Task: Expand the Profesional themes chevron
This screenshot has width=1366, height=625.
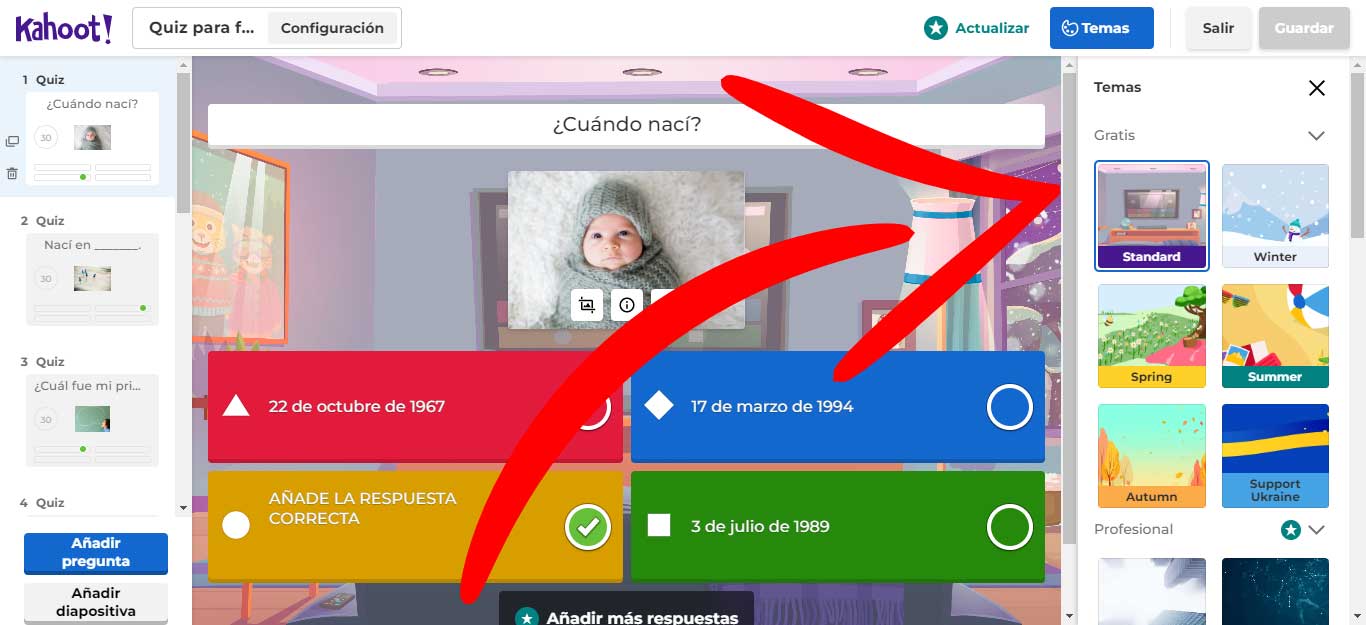Action: click(1316, 529)
